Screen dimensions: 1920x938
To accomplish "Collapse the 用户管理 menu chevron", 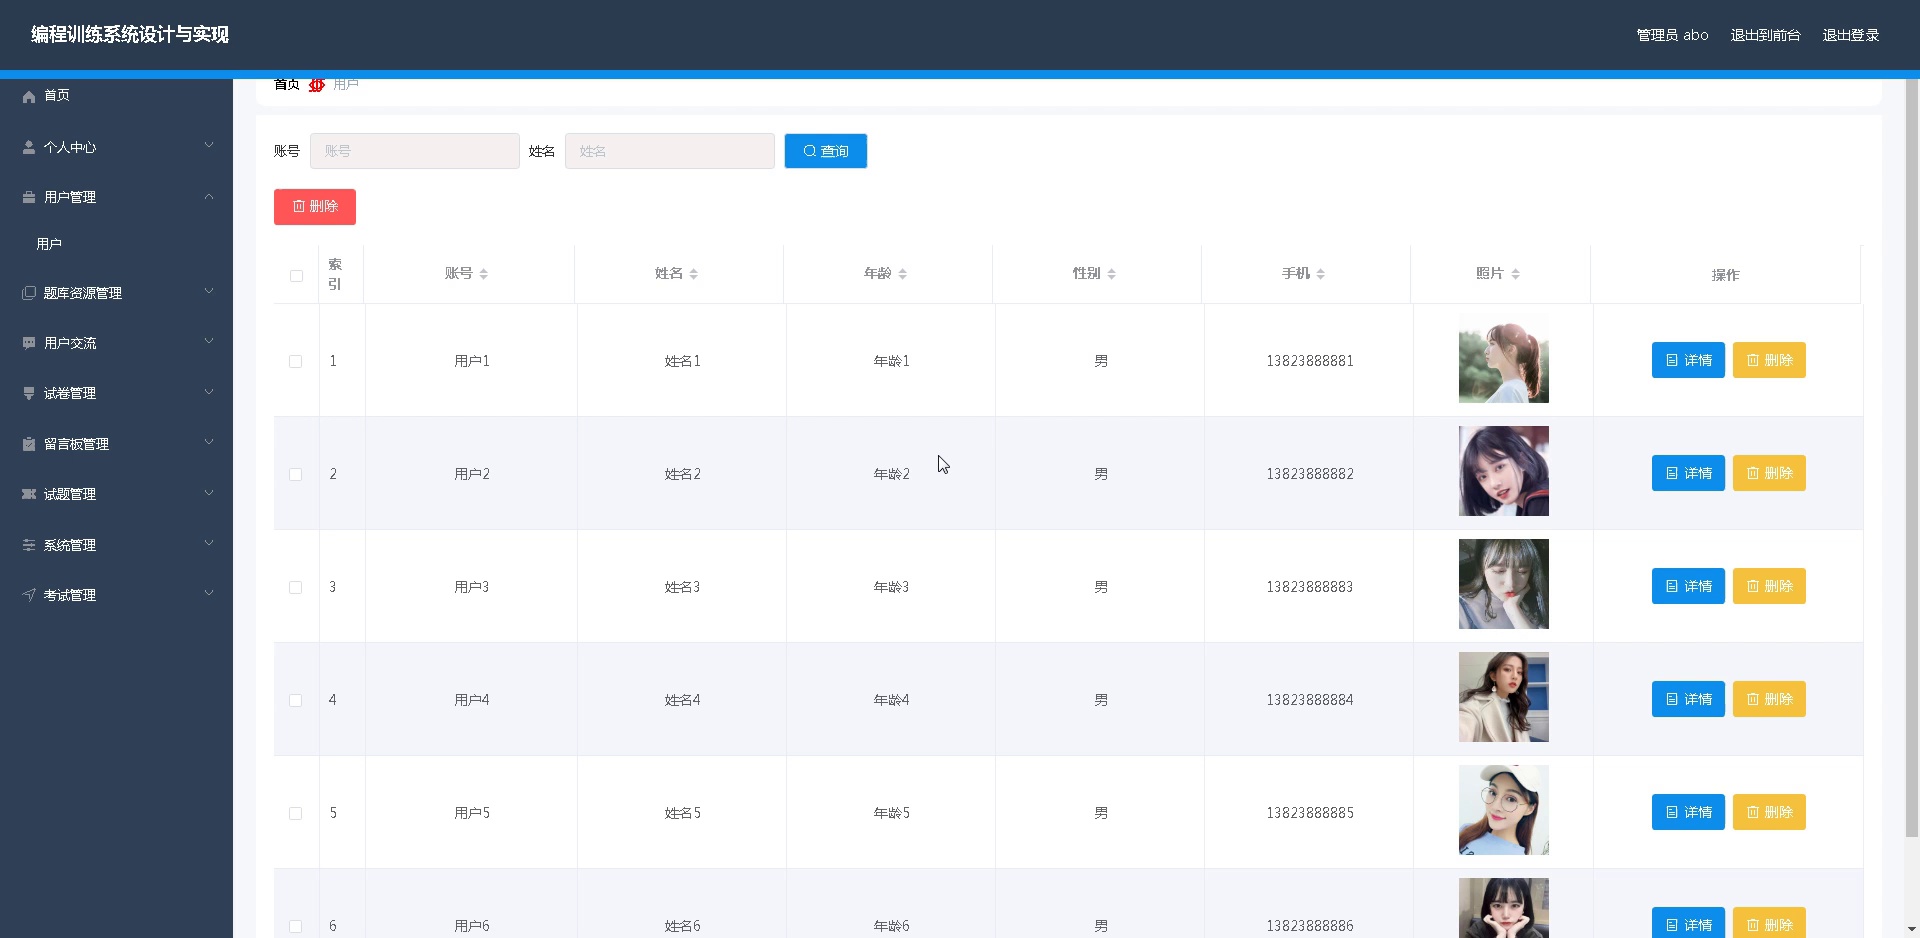I will 209,197.
